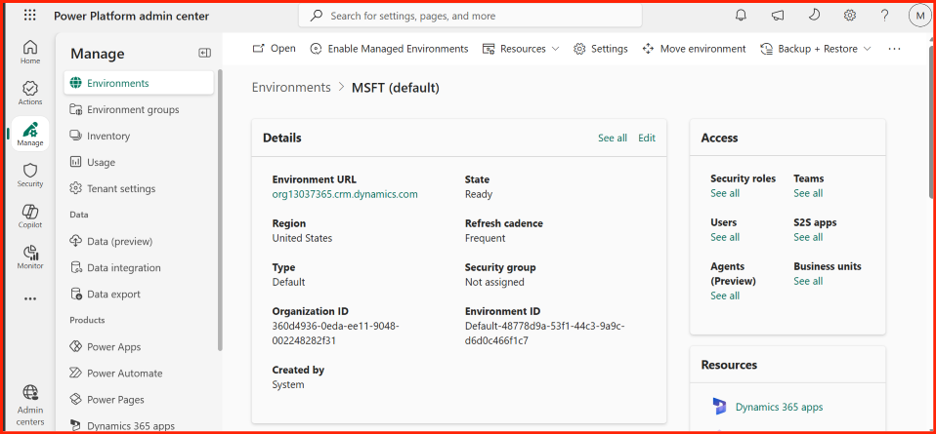Open Actions in left rail

[30, 93]
